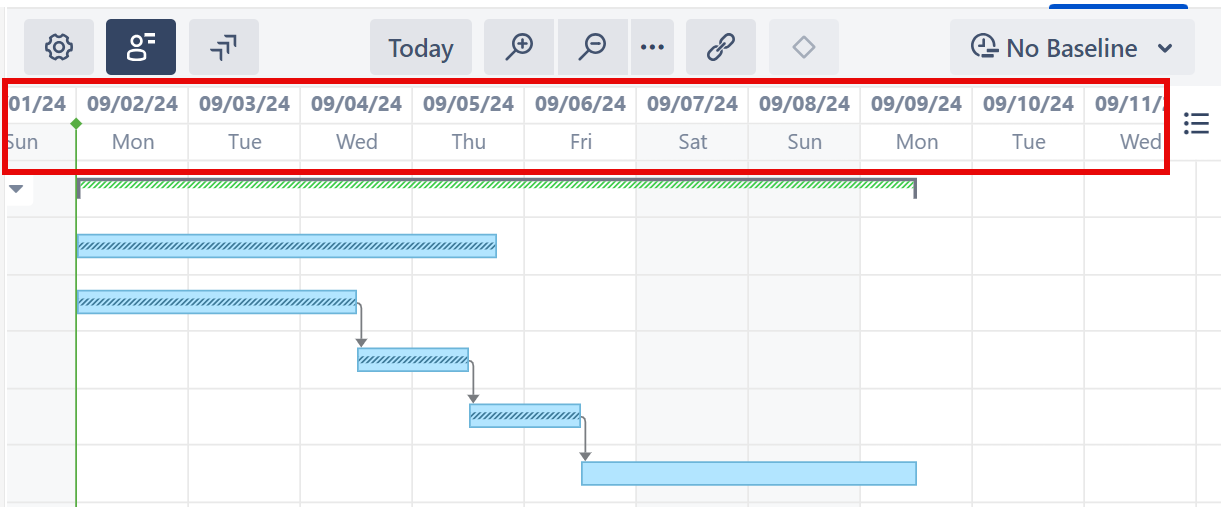
Task: Click the short task bar under Wednesday
Action: [412, 359]
